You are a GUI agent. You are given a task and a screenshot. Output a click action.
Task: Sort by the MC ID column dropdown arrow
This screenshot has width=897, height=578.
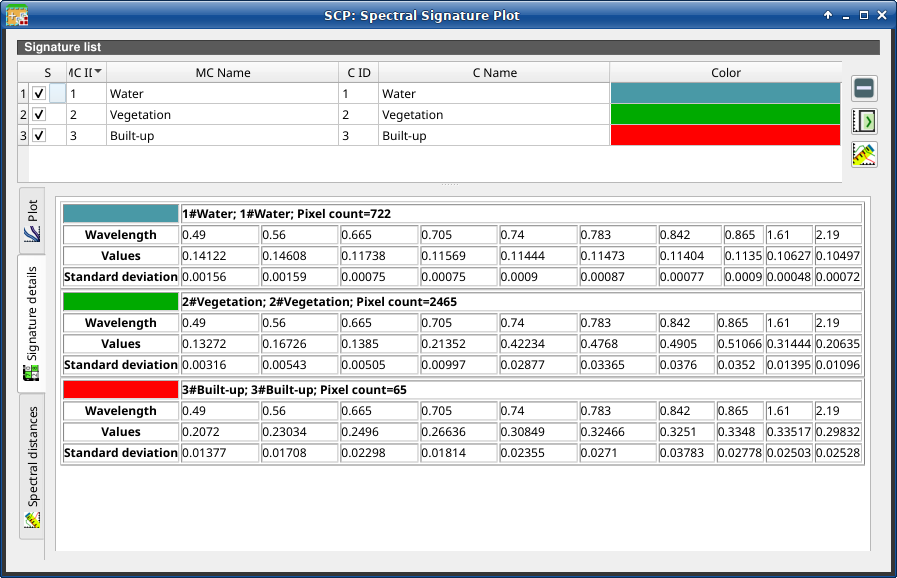pos(98,72)
